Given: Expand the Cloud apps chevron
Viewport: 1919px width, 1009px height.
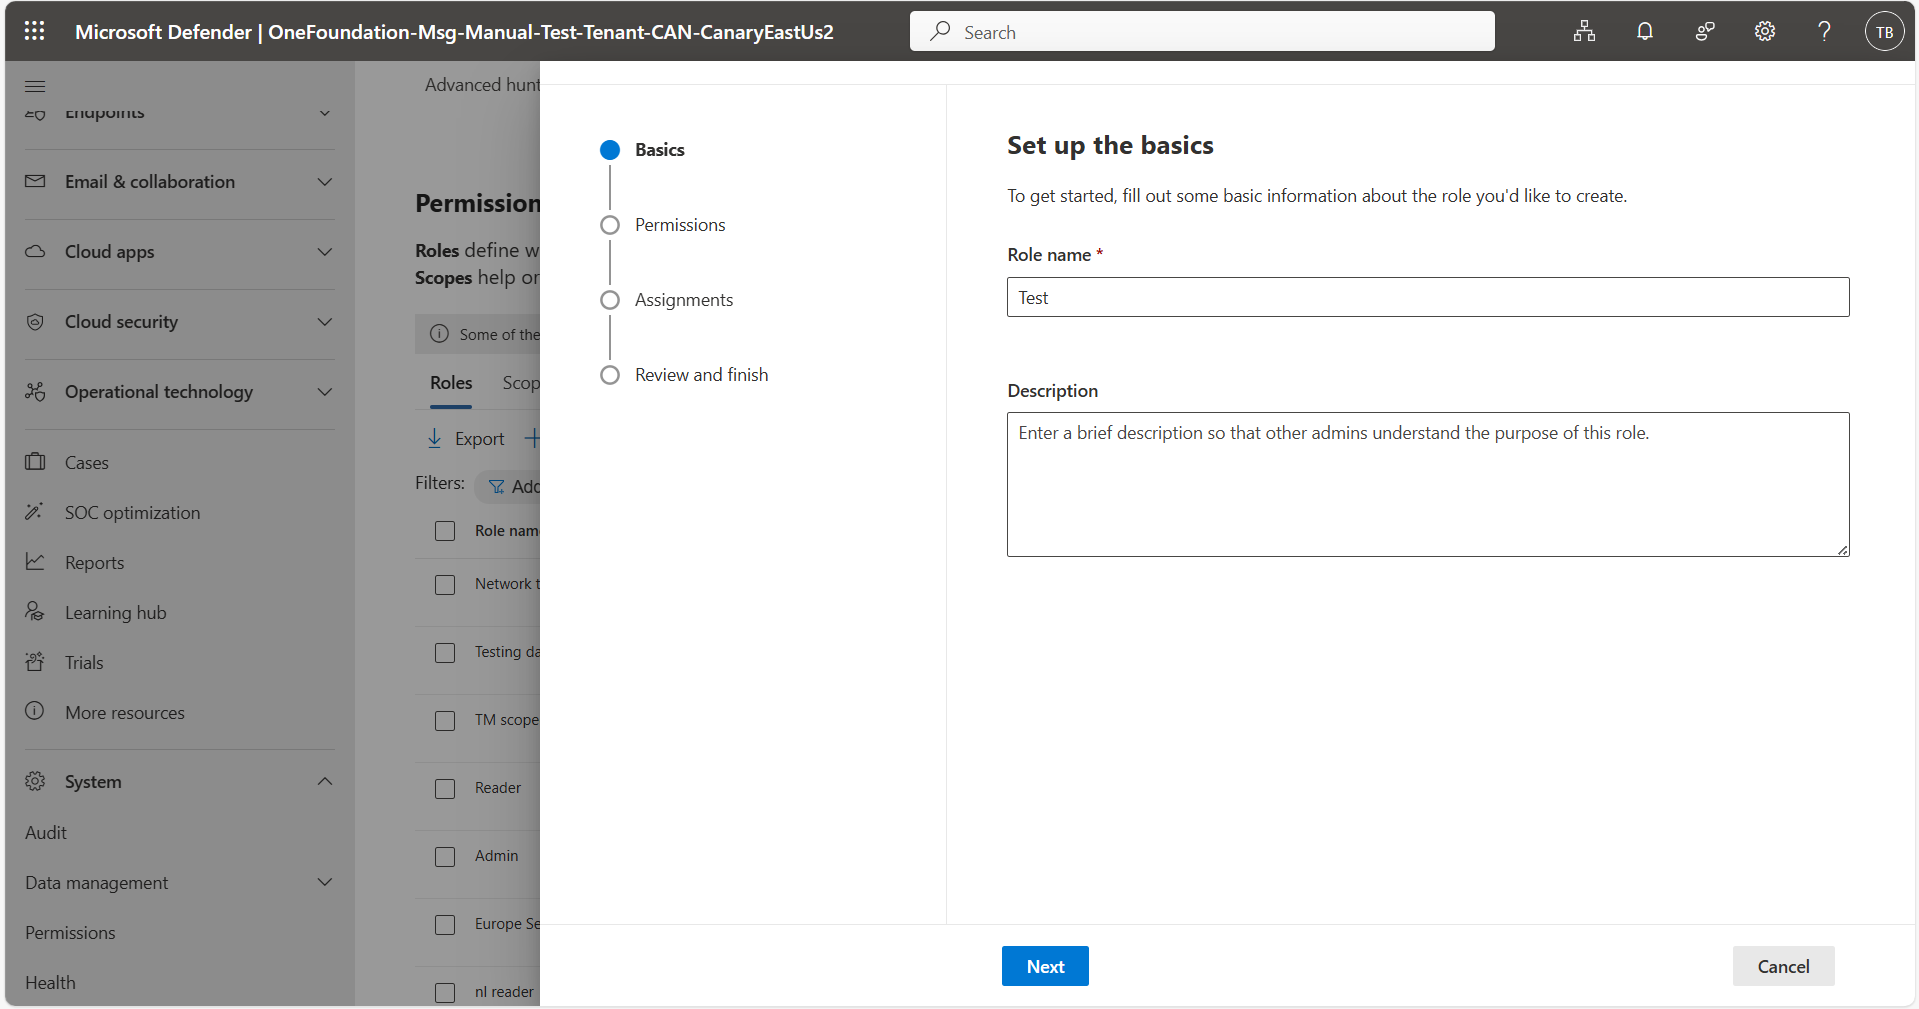Looking at the screenshot, I should pyautogui.click(x=325, y=251).
